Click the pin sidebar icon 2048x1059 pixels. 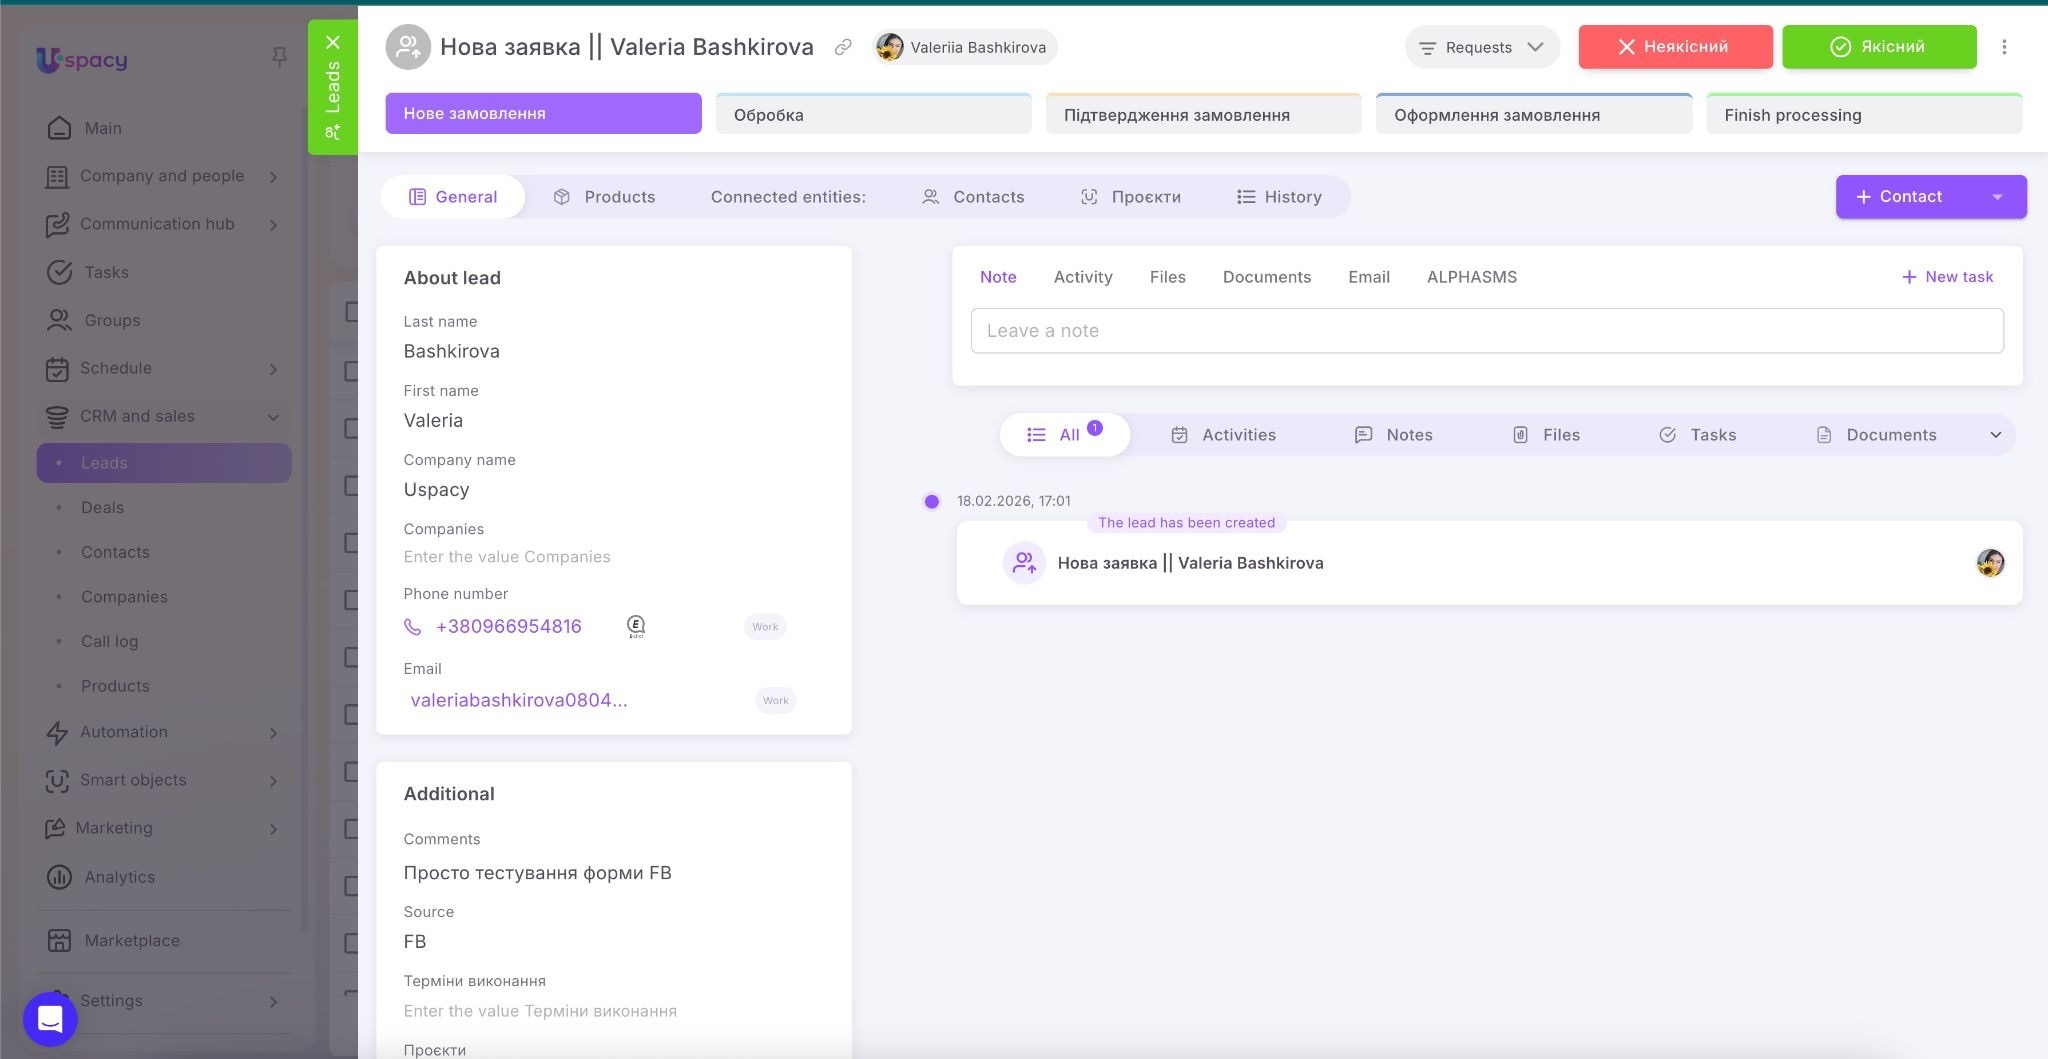280,58
